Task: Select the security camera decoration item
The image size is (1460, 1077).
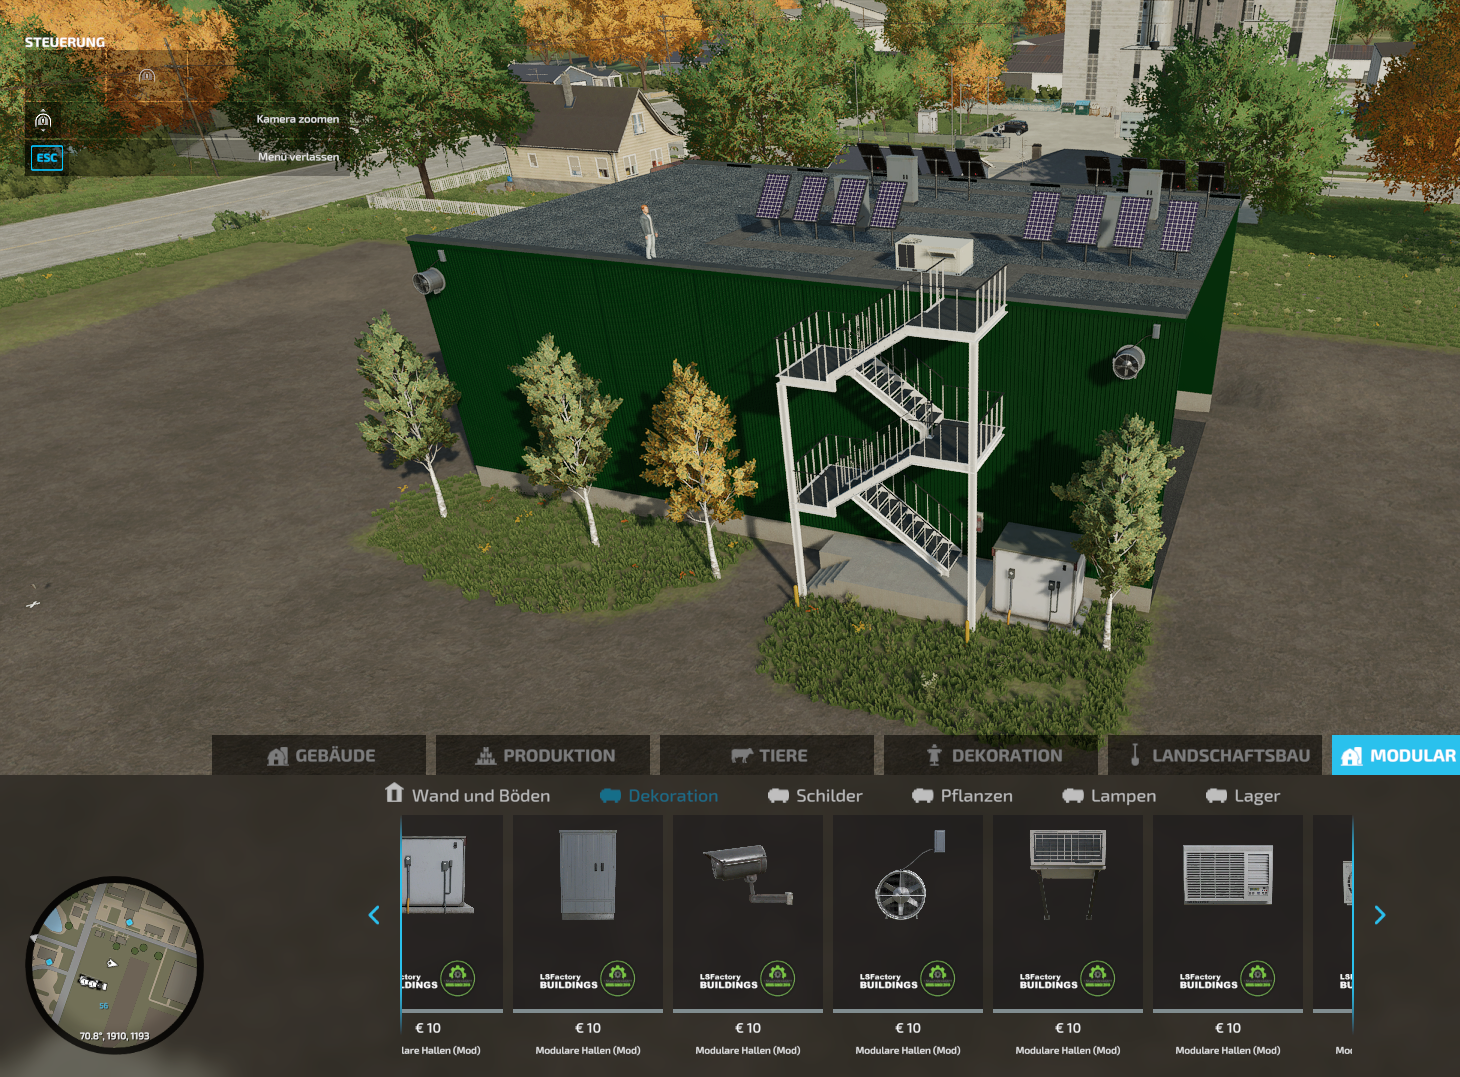Action: pyautogui.click(x=747, y=912)
